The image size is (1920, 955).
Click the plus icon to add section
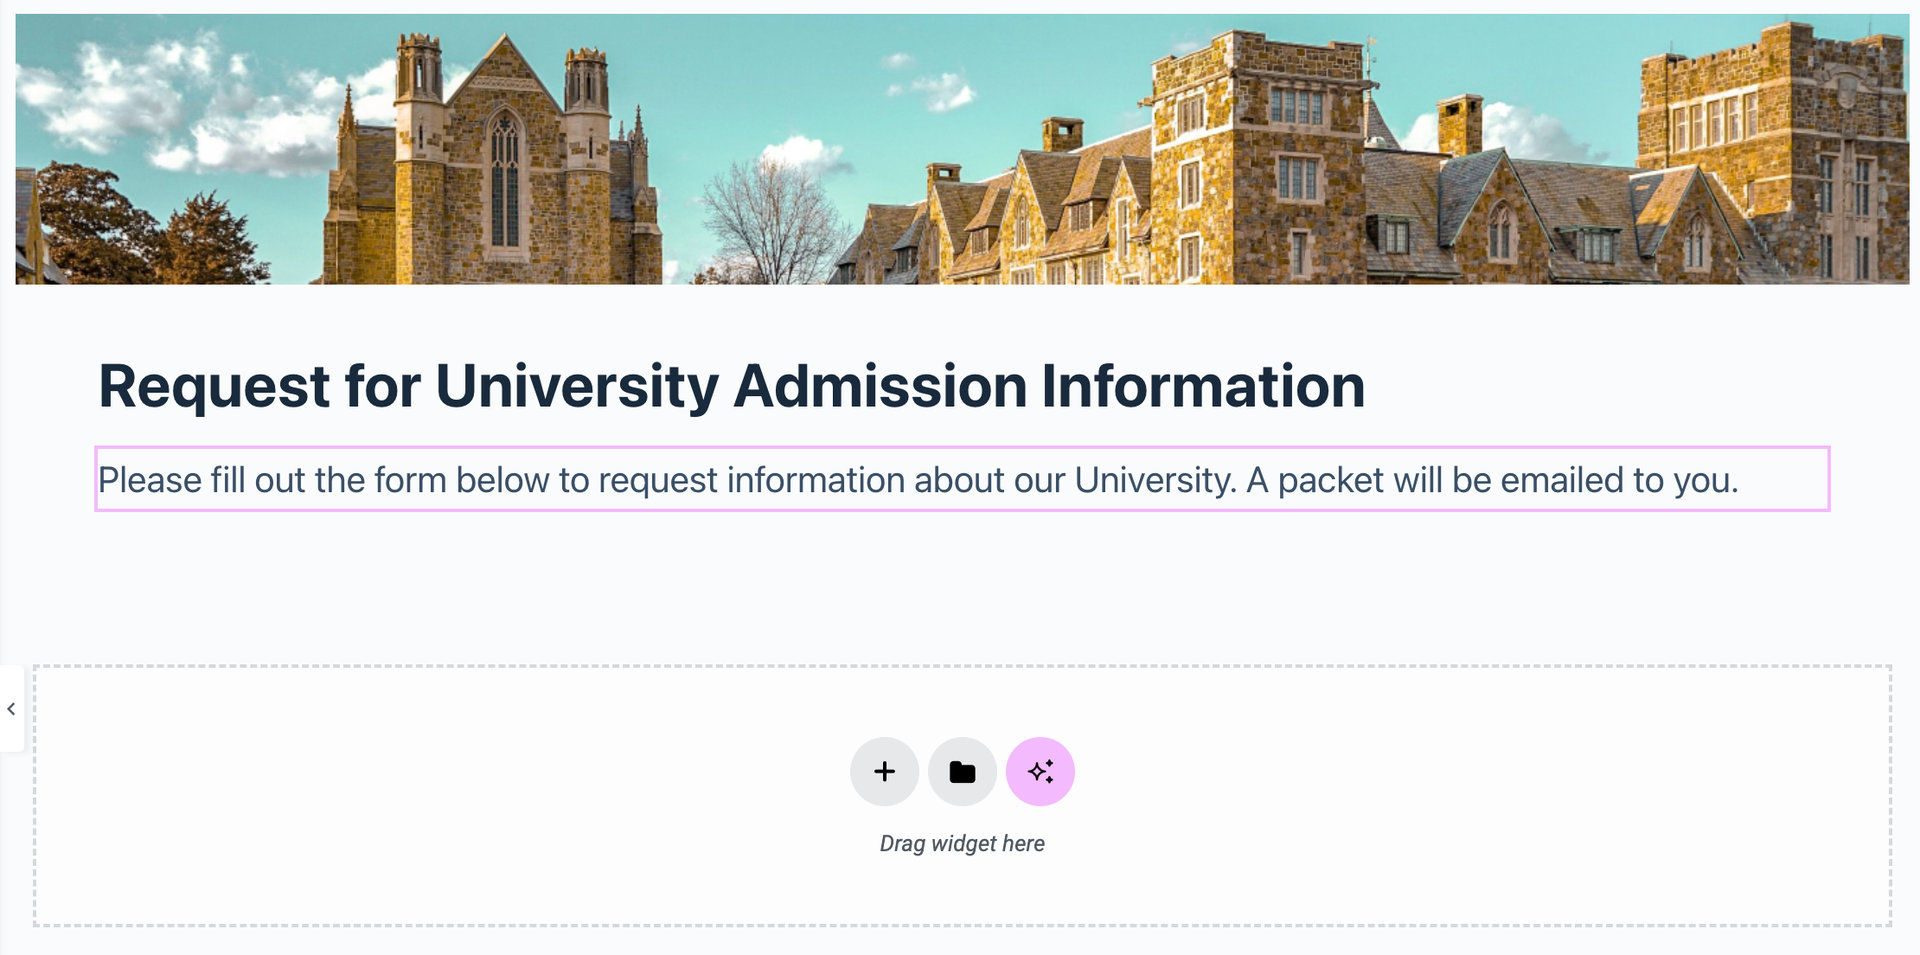pos(884,772)
